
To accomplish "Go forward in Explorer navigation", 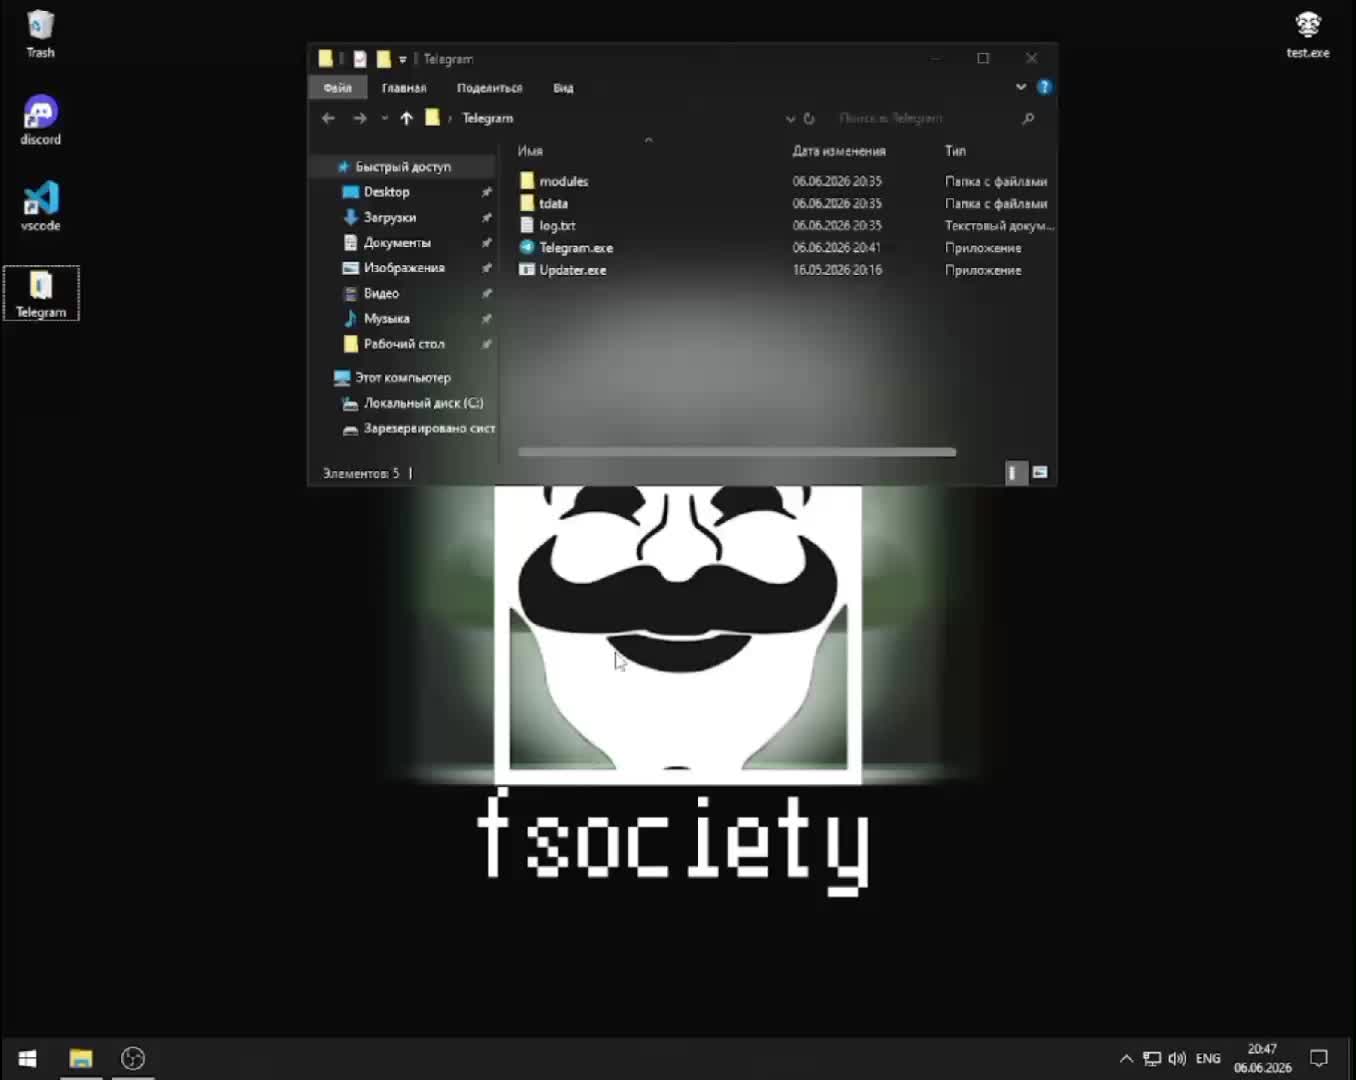I will [359, 118].
